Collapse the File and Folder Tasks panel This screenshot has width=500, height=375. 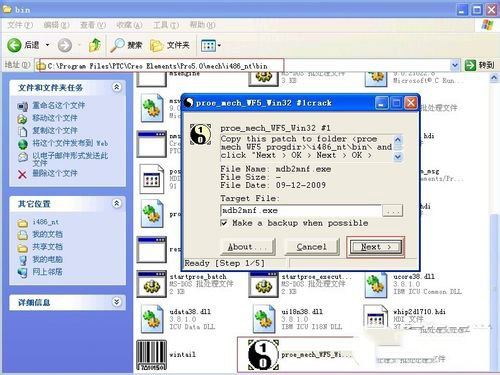(116, 87)
